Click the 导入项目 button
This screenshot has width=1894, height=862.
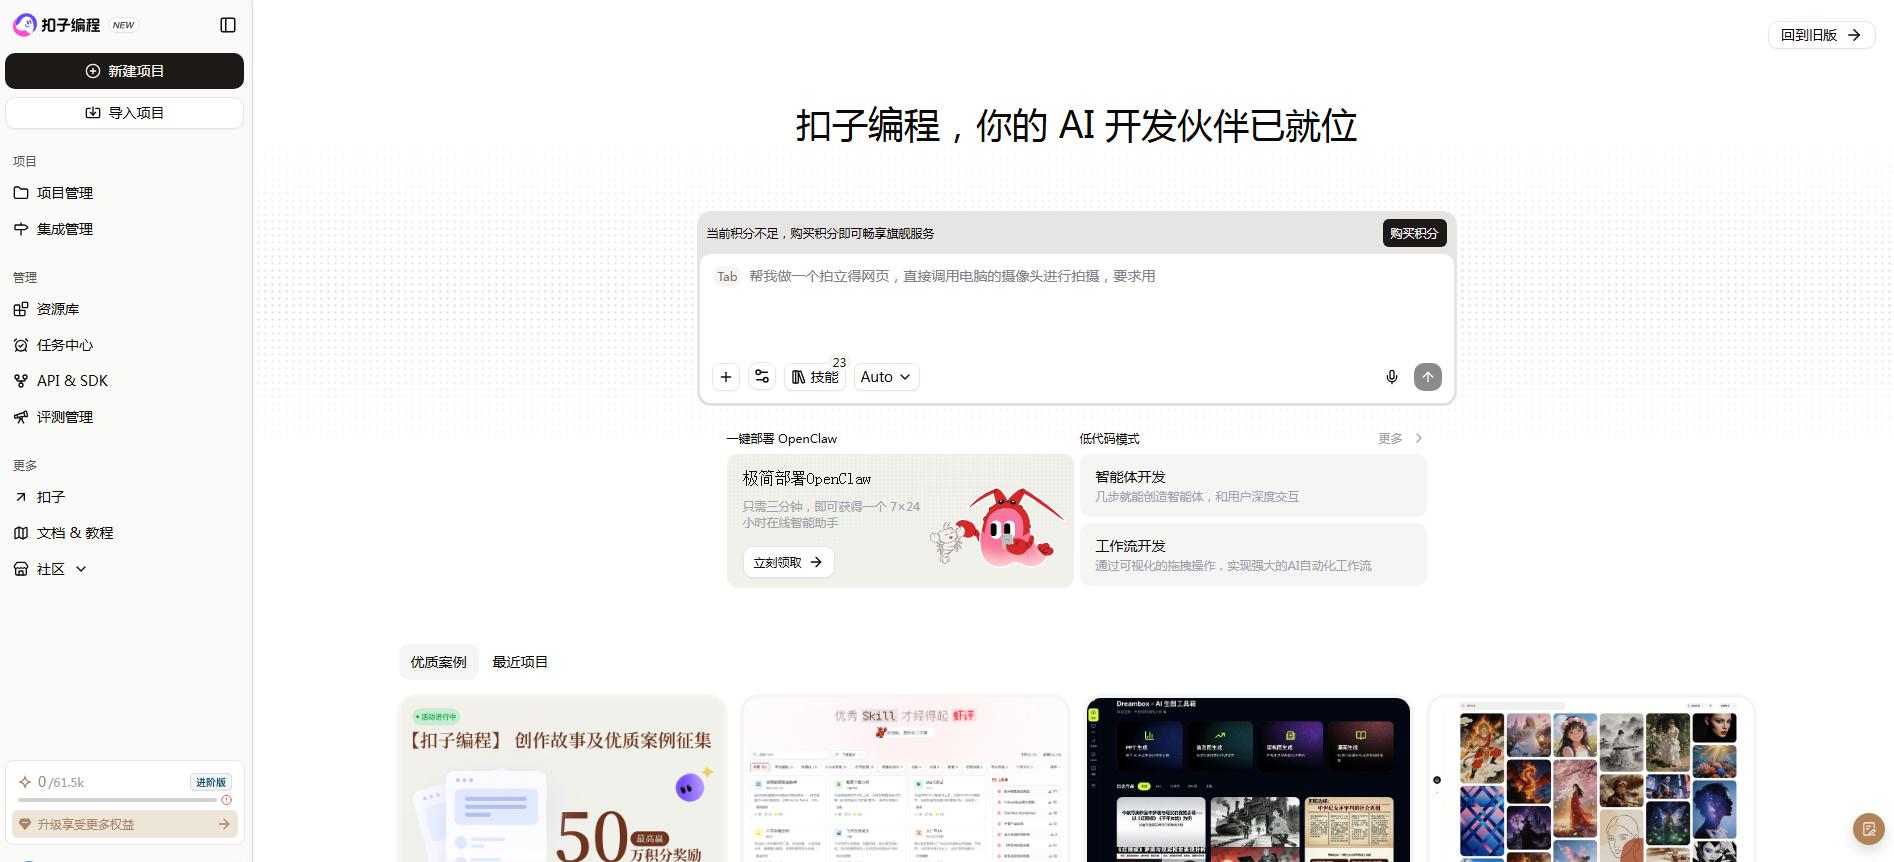pos(124,113)
